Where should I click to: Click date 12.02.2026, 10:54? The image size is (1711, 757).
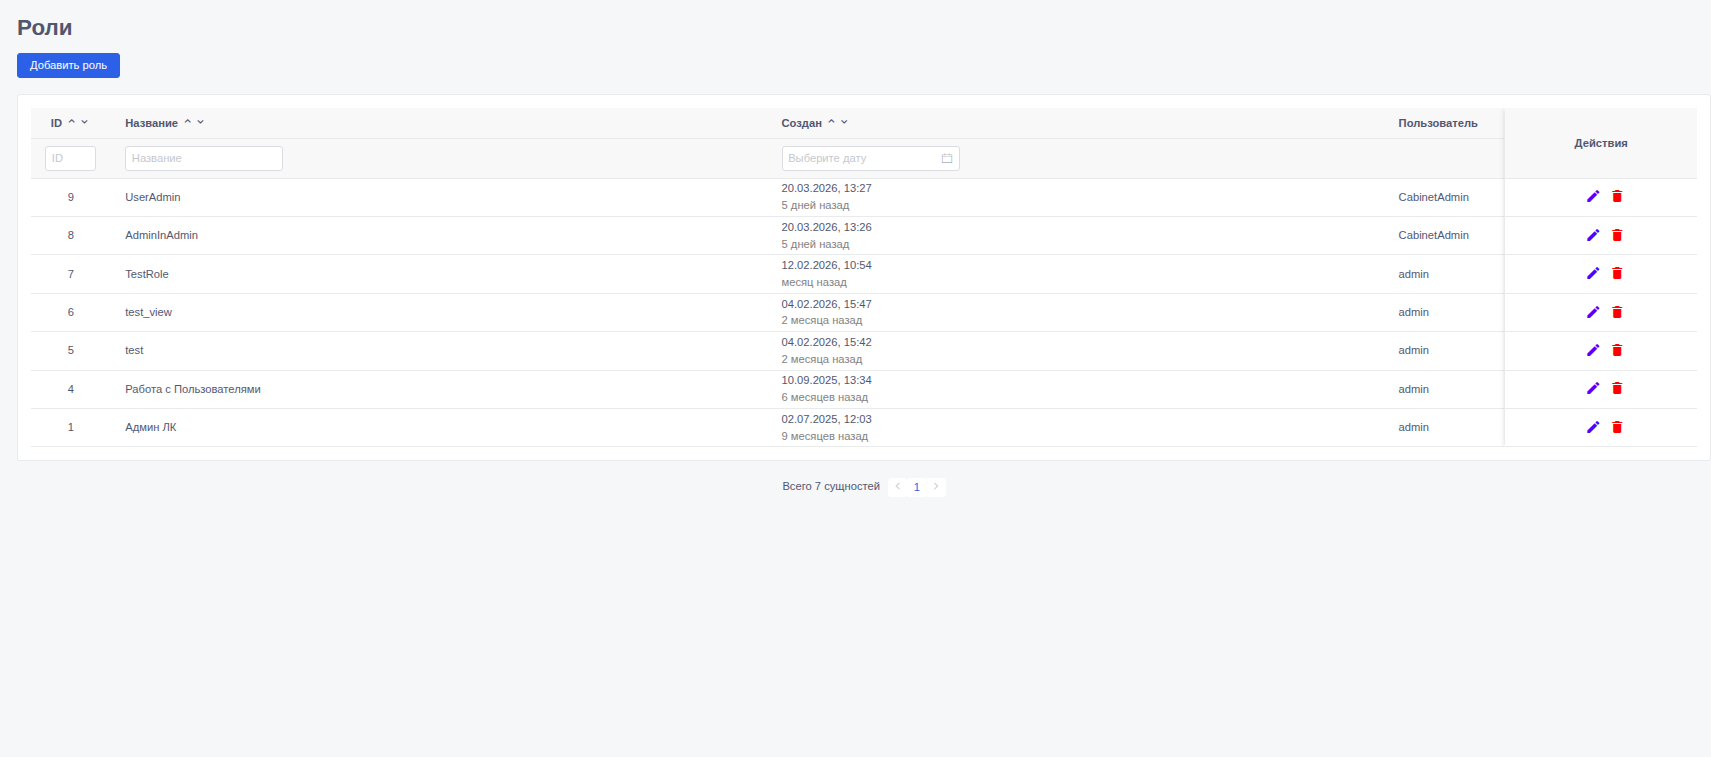click(827, 265)
